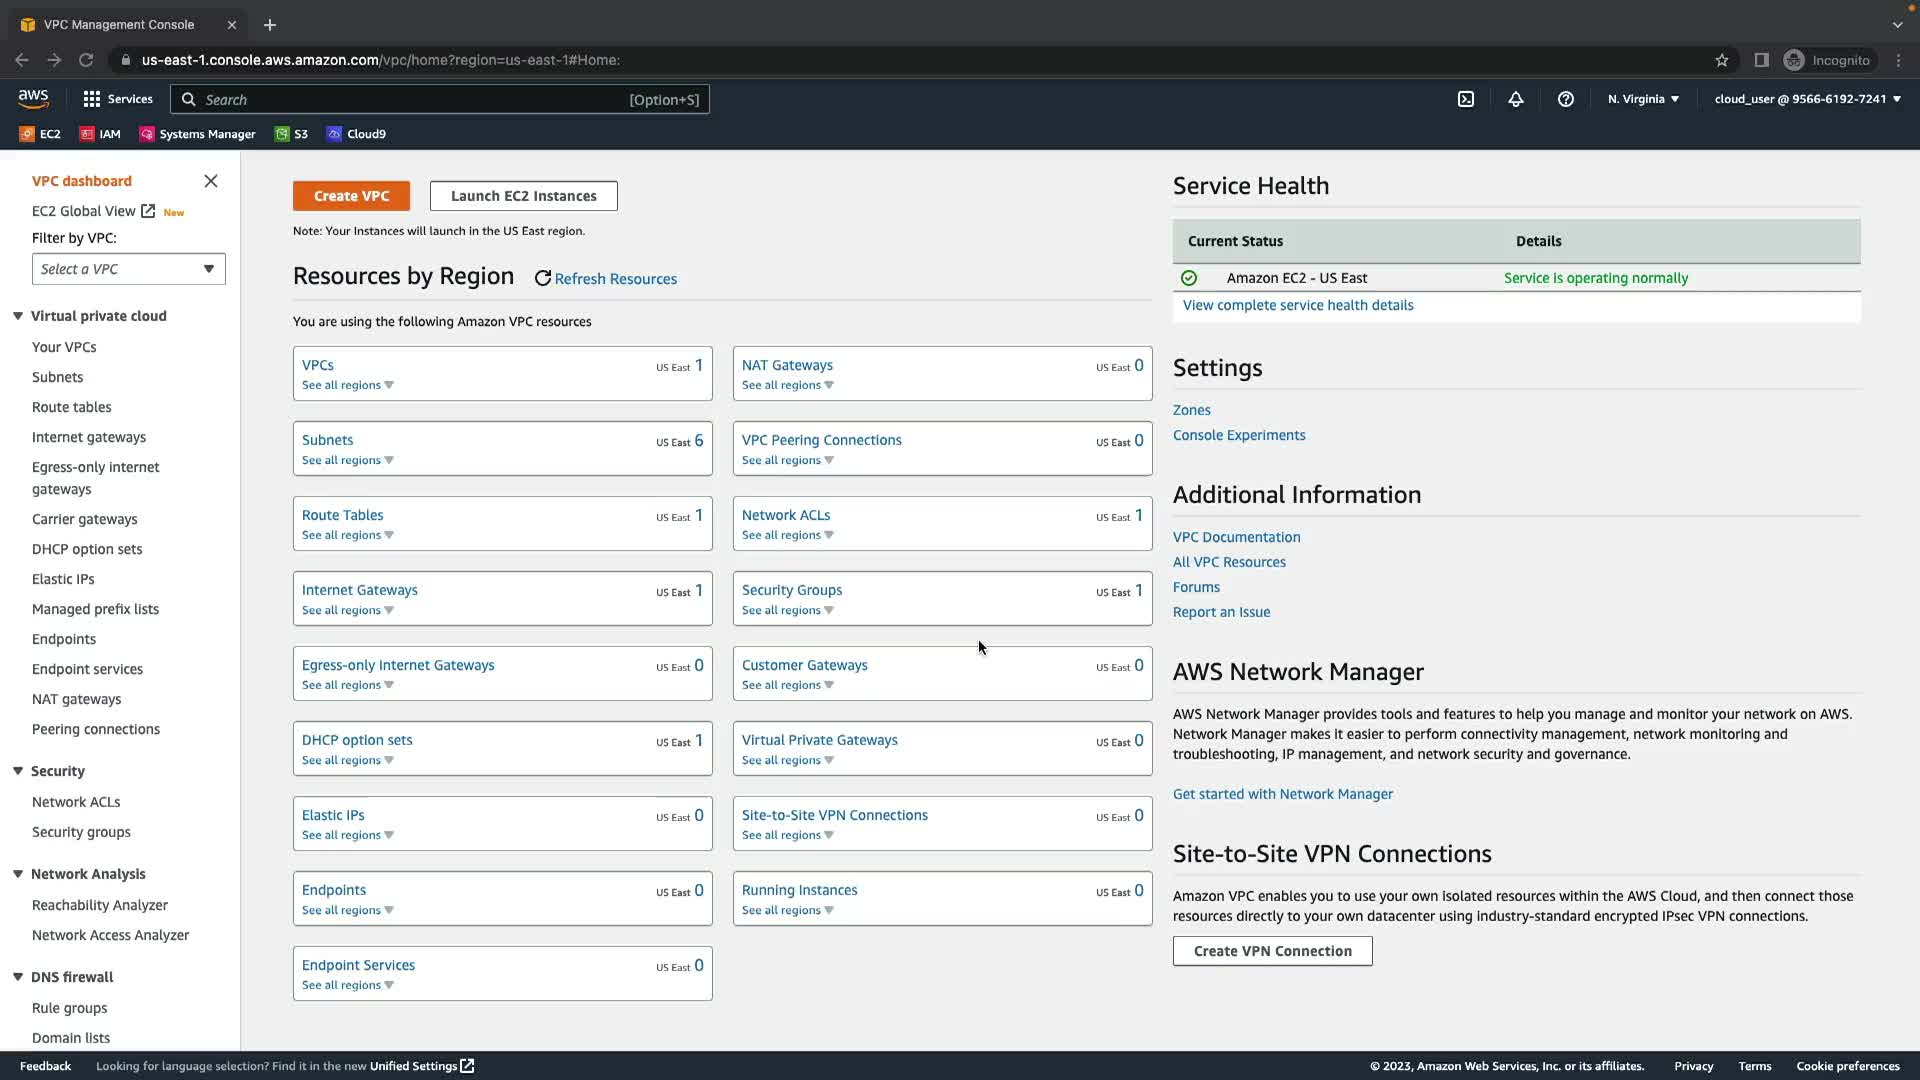Viewport: 1920px width, 1080px height.
Task: Bookmark this page with the star icon
Action: 1722,60
